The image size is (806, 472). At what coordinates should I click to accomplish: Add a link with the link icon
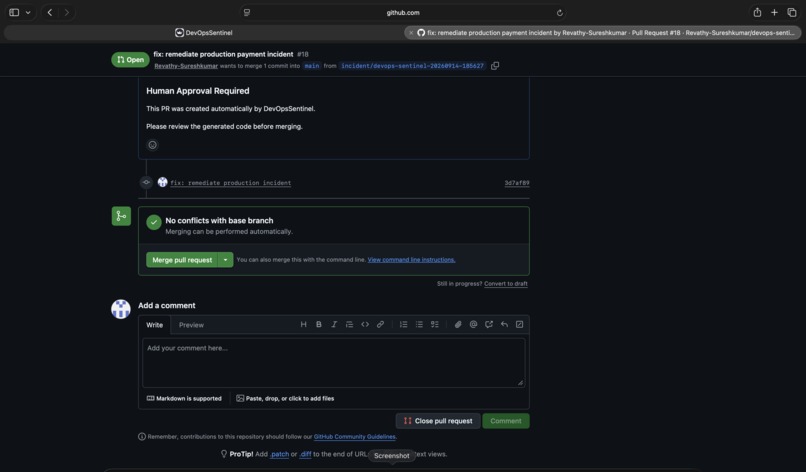click(x=380, y=324)
